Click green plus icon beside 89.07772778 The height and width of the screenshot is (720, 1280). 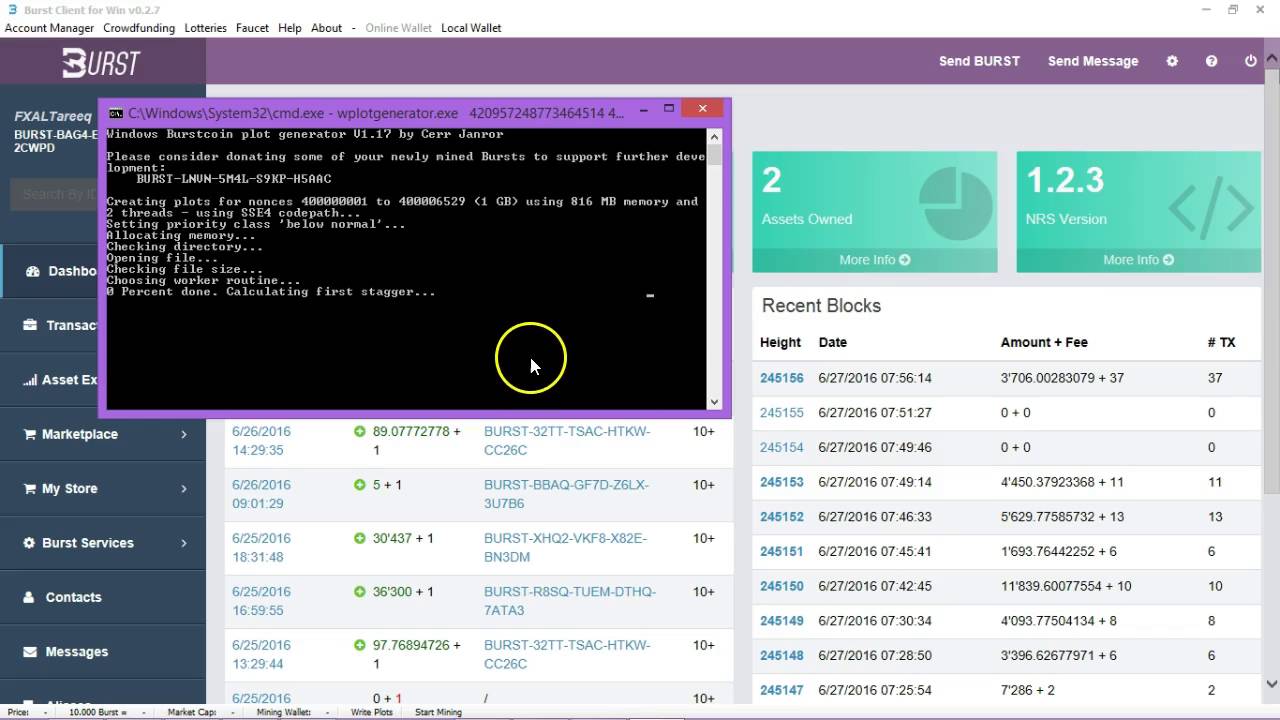(x=360, y=431)
